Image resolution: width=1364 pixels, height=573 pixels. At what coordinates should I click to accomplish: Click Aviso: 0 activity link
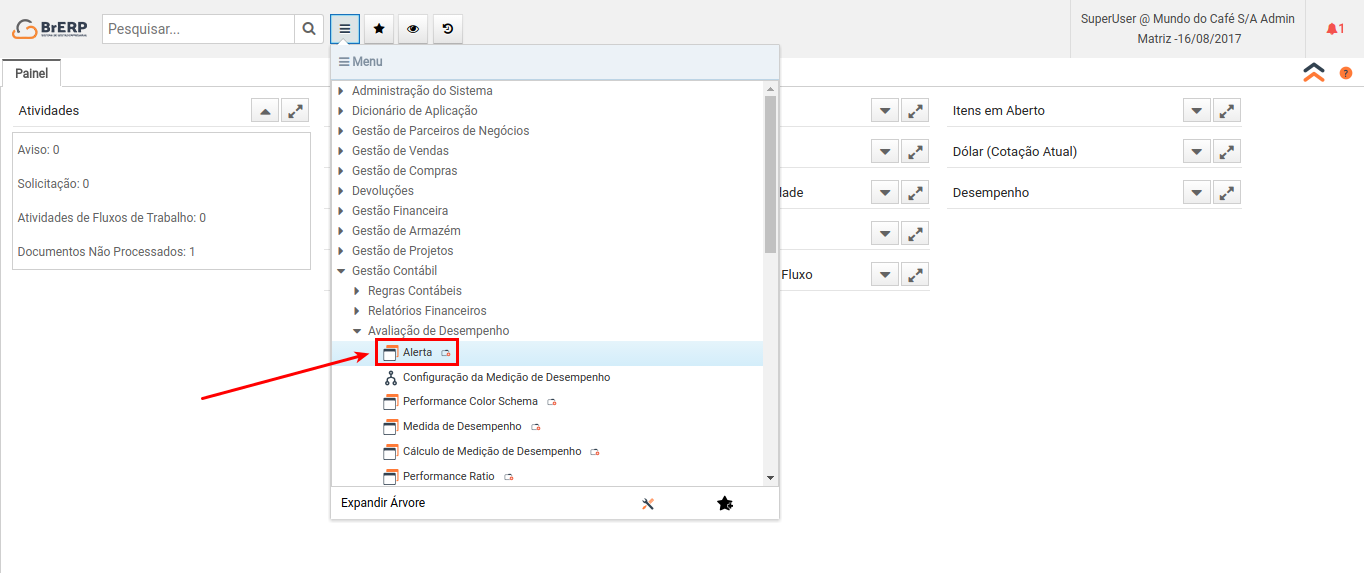click(39, 150)
